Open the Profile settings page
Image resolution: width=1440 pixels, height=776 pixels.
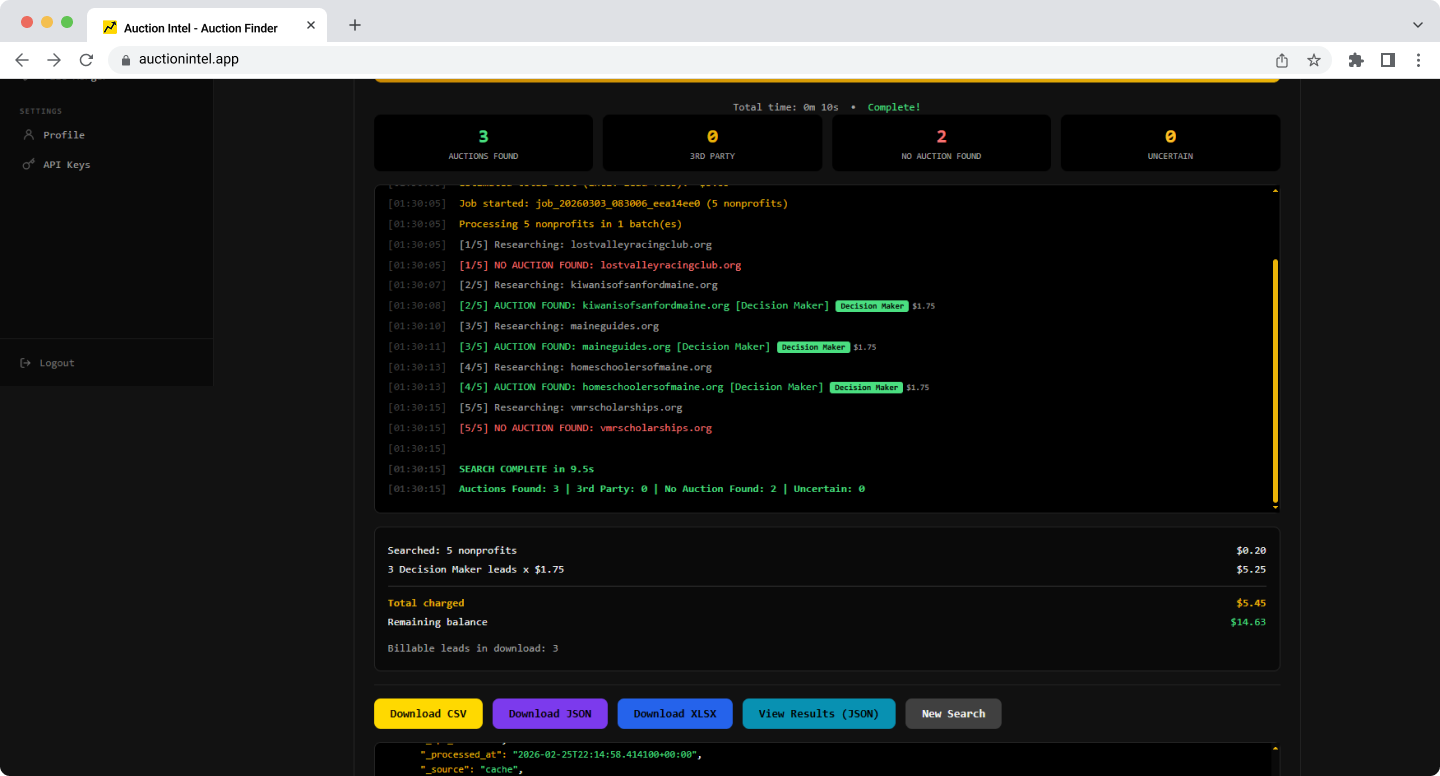(63, 135)
